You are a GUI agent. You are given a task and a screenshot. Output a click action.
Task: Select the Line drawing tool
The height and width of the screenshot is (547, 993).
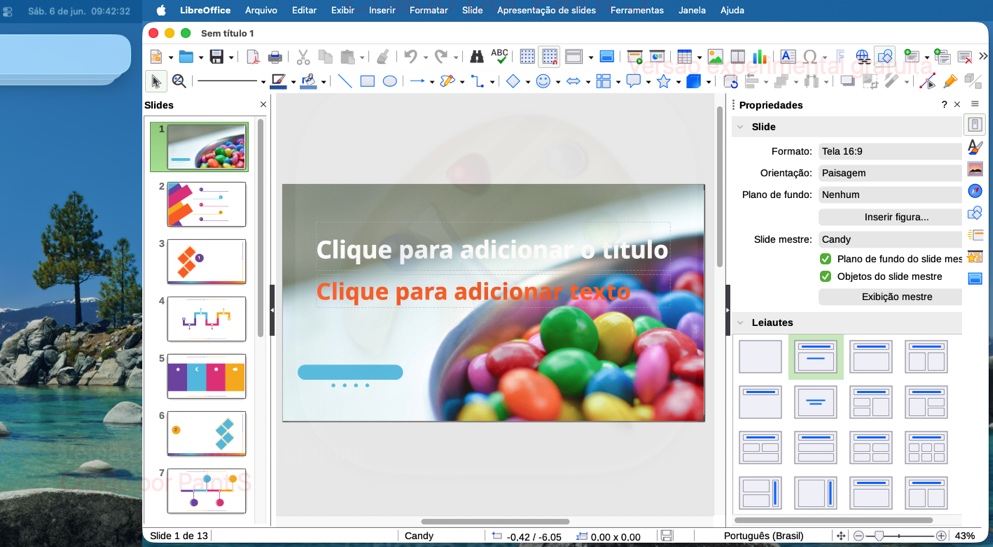(345, 81)
